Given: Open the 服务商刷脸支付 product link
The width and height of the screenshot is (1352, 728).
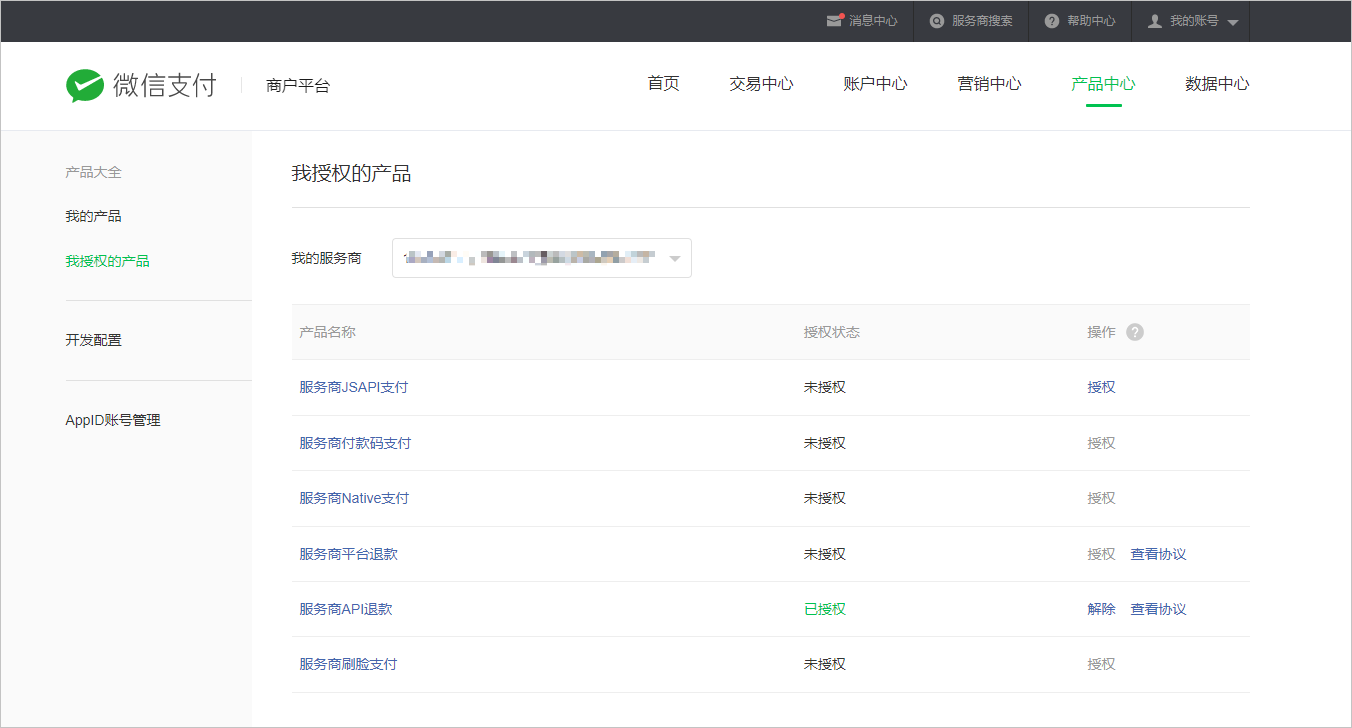Looking at the screenshot, I should 348,664.
